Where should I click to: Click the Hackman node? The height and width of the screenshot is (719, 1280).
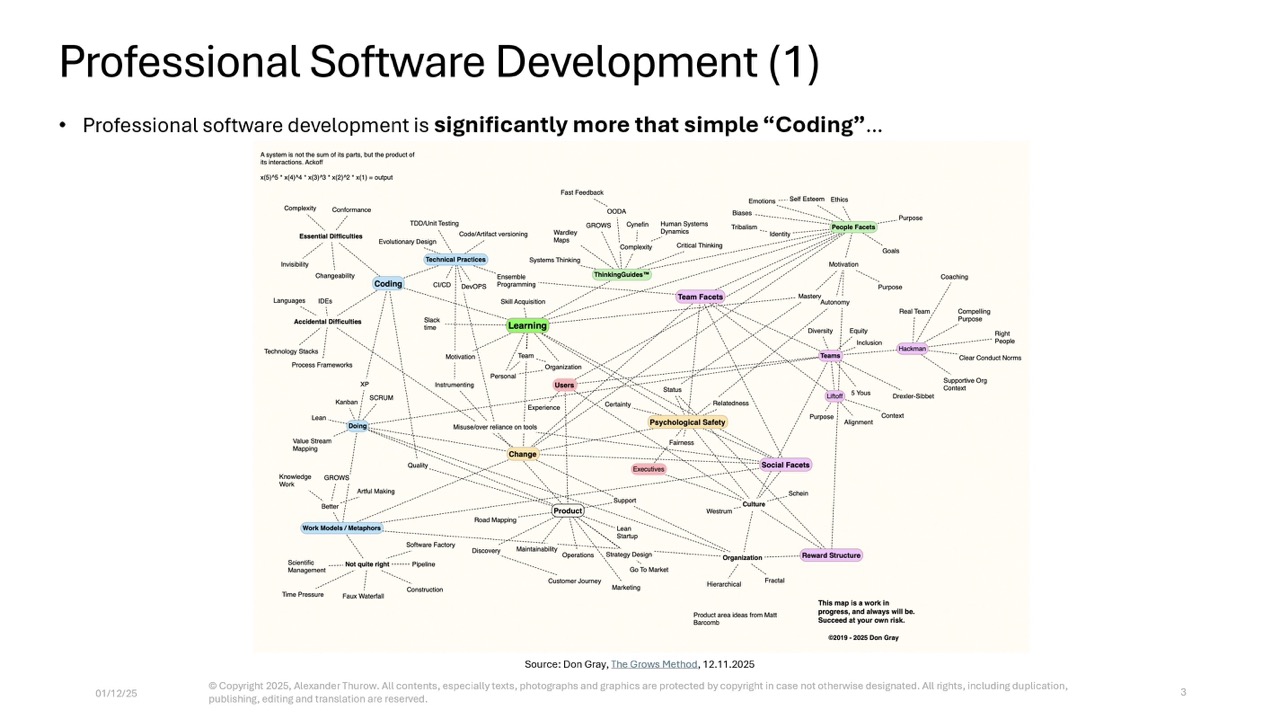pos(912,349)
